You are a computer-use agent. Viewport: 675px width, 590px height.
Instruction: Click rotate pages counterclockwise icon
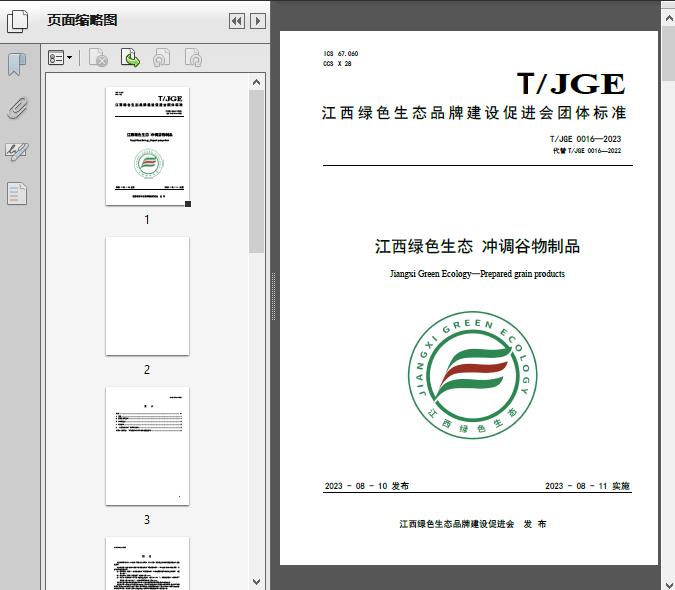162,58
